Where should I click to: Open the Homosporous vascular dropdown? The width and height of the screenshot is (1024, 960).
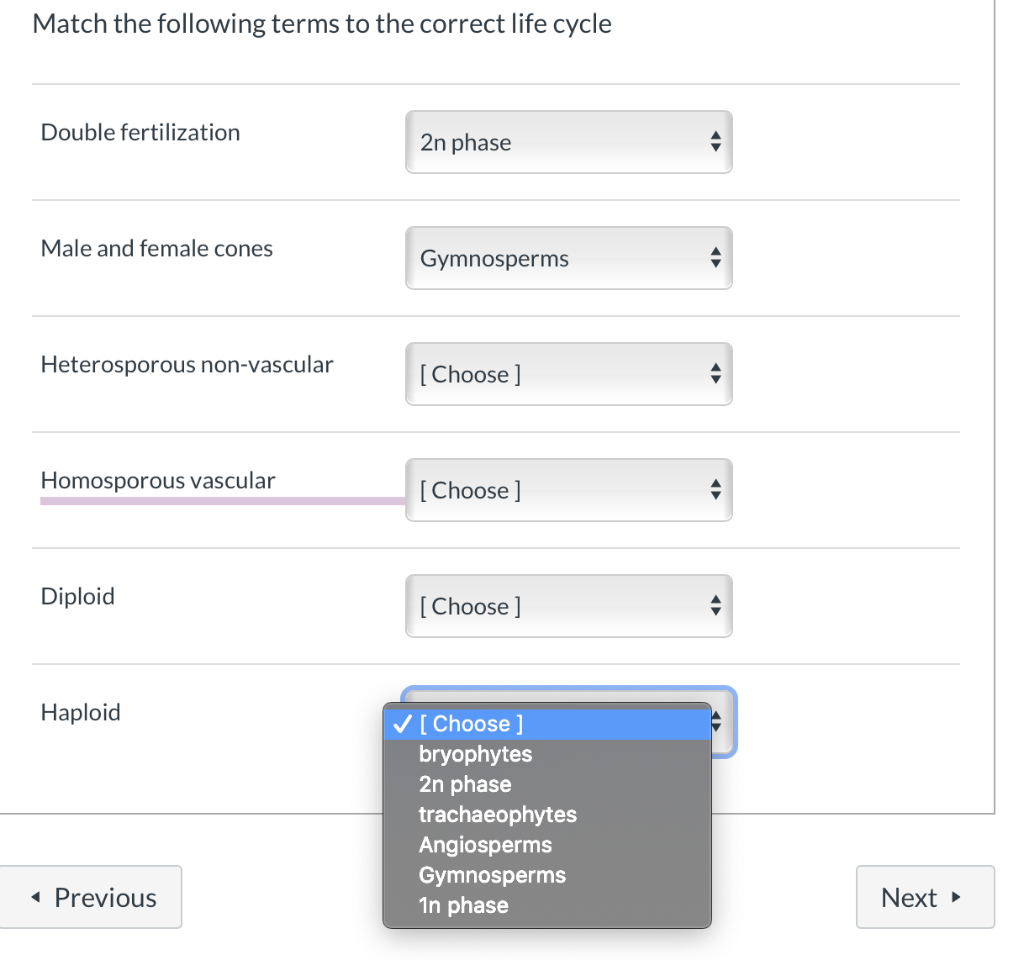[568, 490]
